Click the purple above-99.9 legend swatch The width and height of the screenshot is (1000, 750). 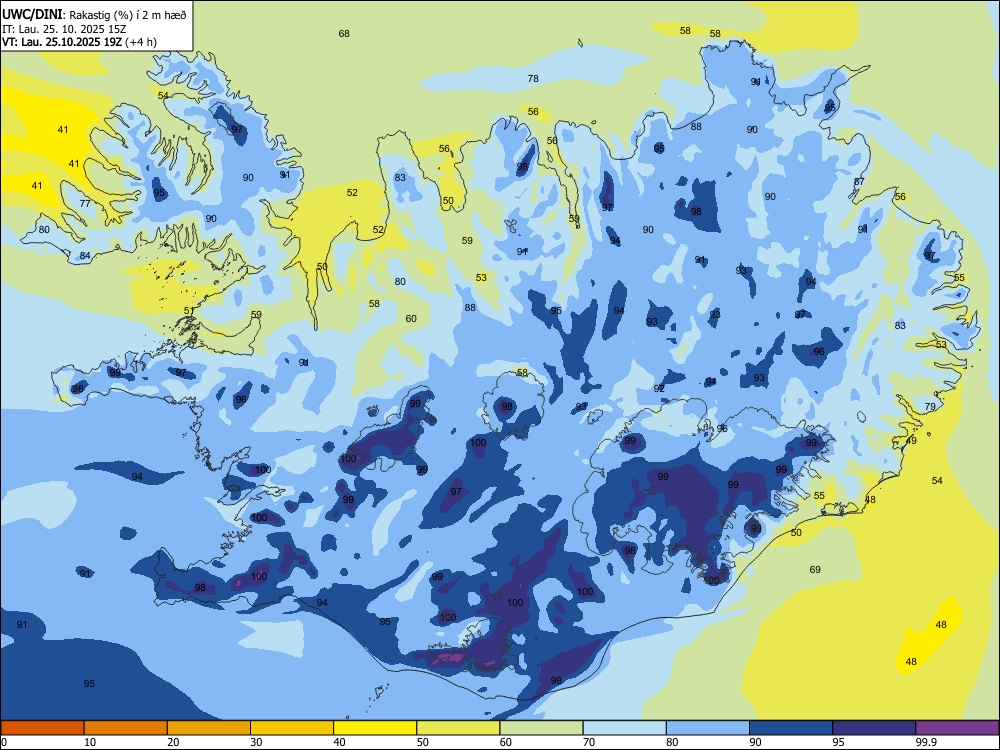pyautogui.click(x=957, y=728)
